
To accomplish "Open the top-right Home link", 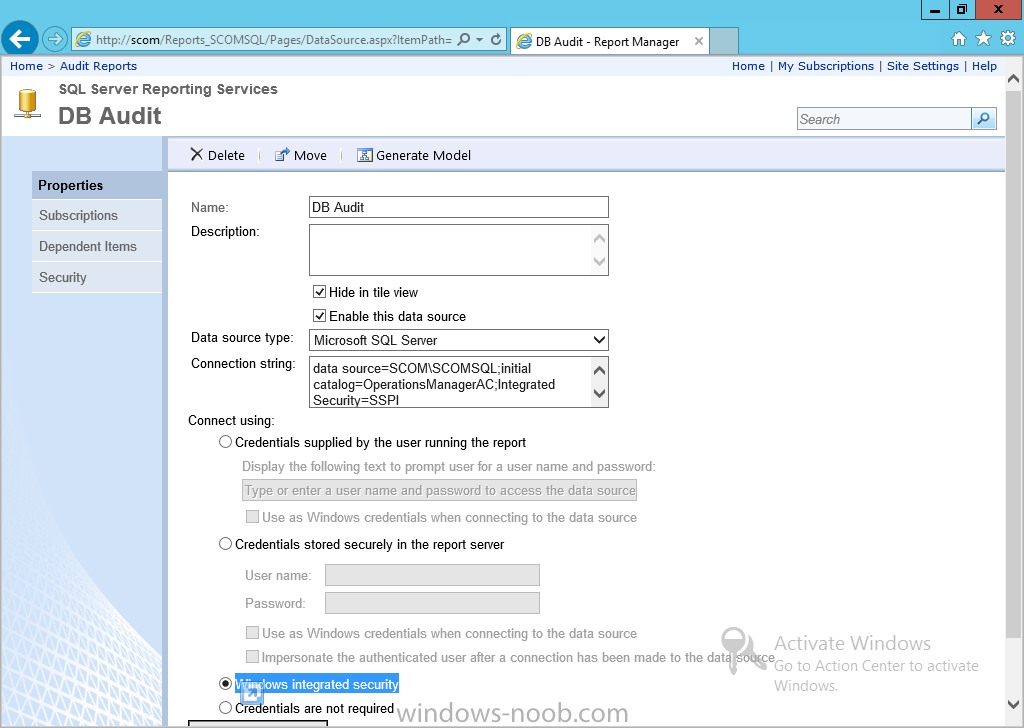I will click(x=748, y=66).
